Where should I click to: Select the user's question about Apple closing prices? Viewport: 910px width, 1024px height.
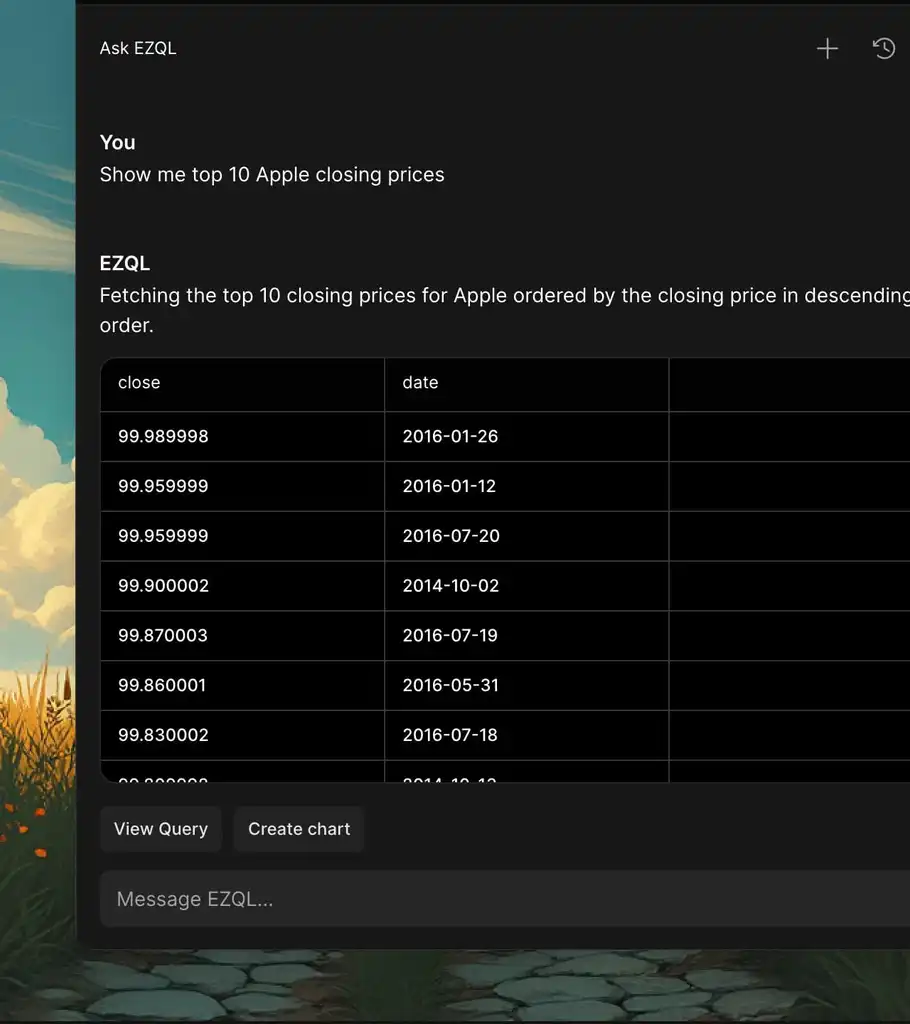click(272, 174)
